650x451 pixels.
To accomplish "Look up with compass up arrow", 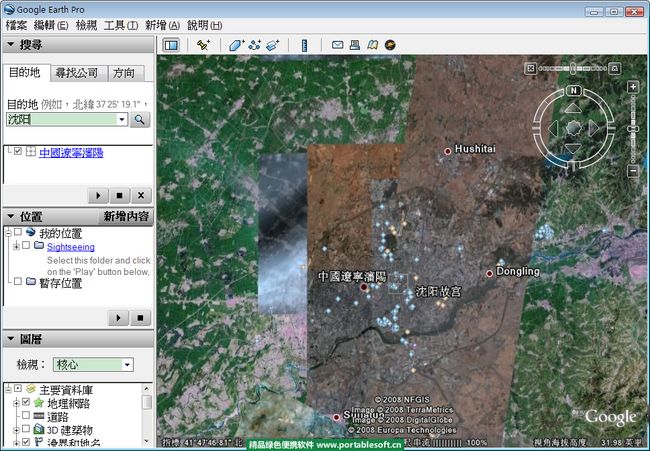I will coord(573,109).
